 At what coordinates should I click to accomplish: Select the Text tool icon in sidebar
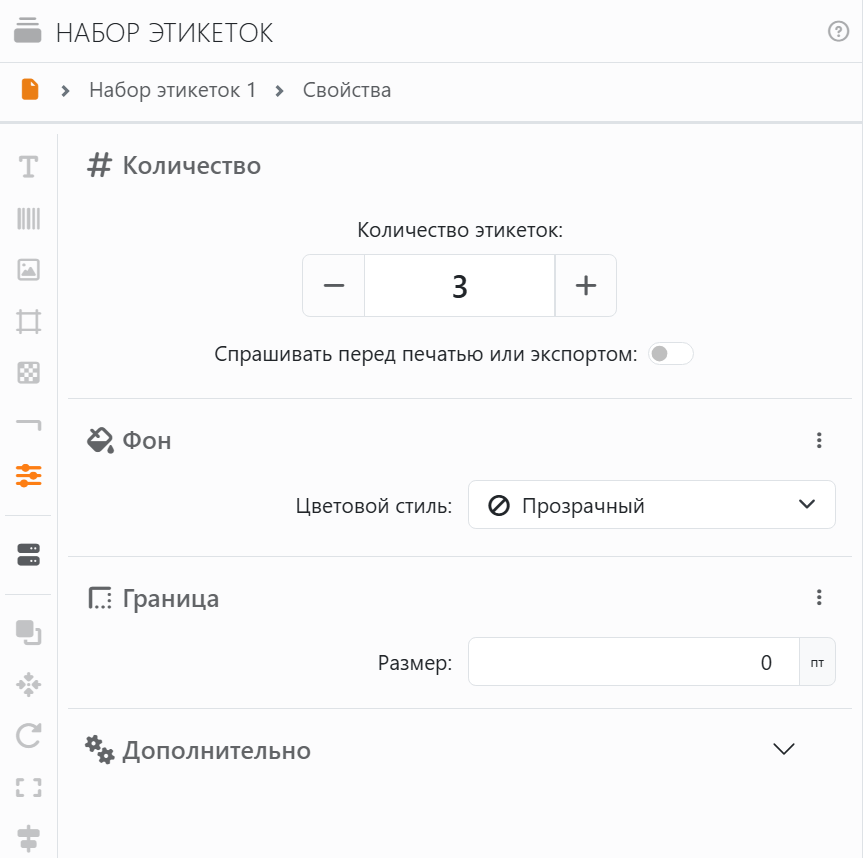[29, 167]
